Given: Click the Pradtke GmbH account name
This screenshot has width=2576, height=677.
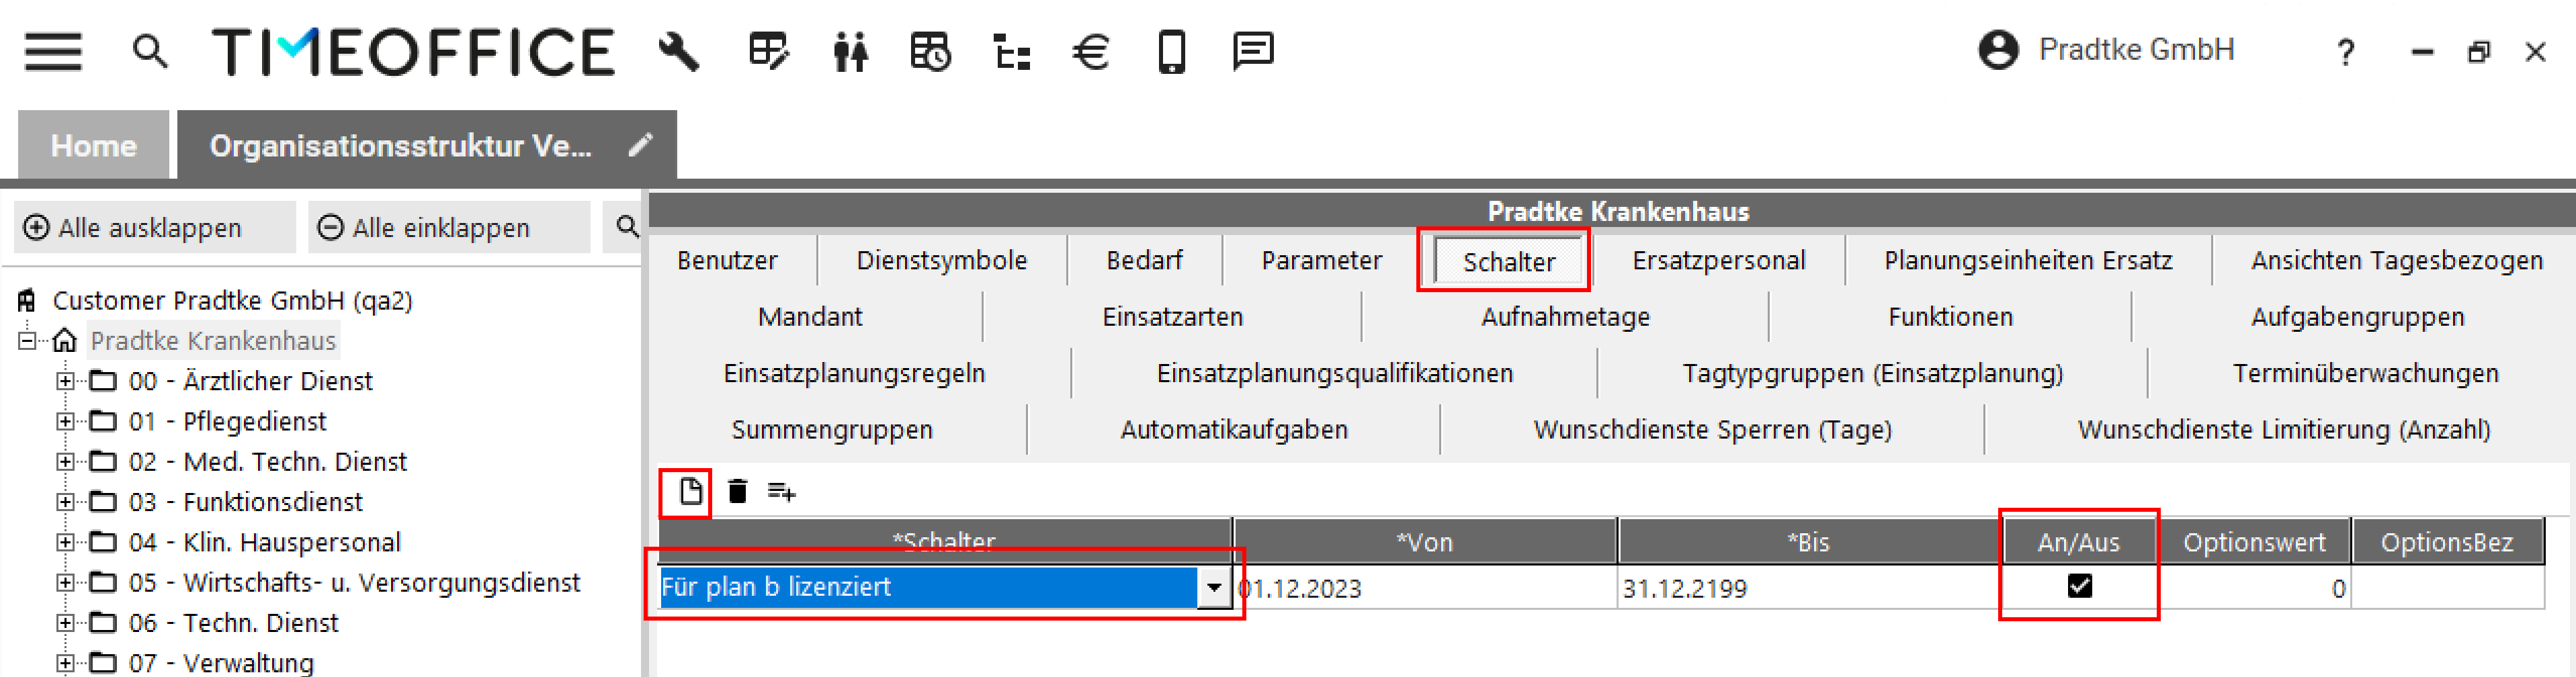Looking at the screenshot, I should coord(2136,50).
